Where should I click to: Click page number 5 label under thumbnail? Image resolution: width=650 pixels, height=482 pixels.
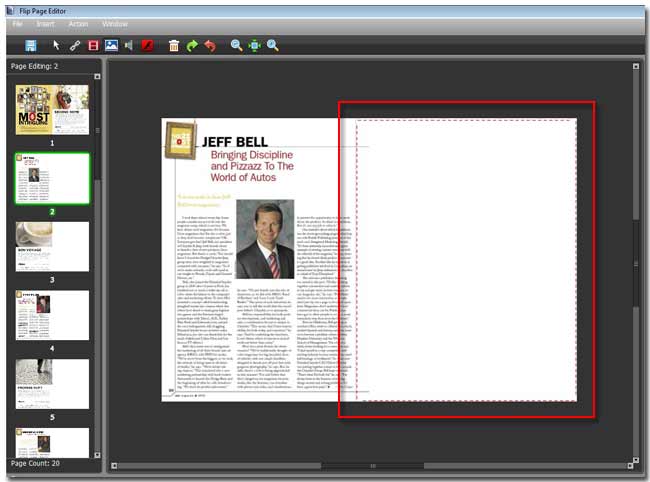click(52, 417)
